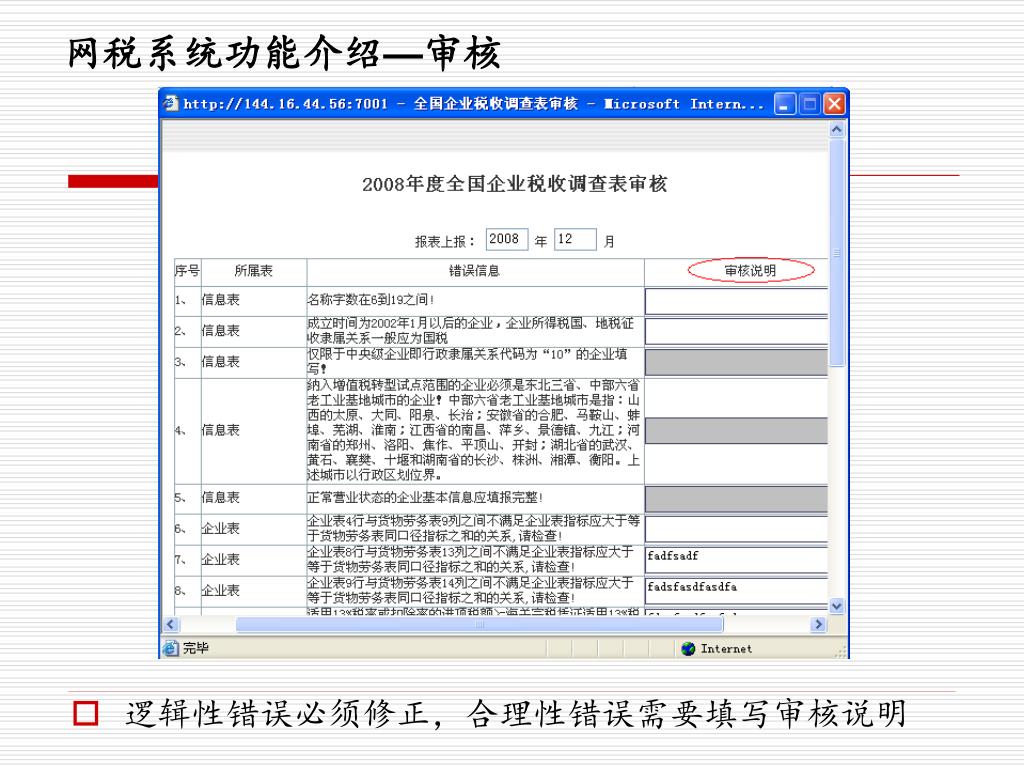
Task: Click the 报表上报 label
Action: 445,242
